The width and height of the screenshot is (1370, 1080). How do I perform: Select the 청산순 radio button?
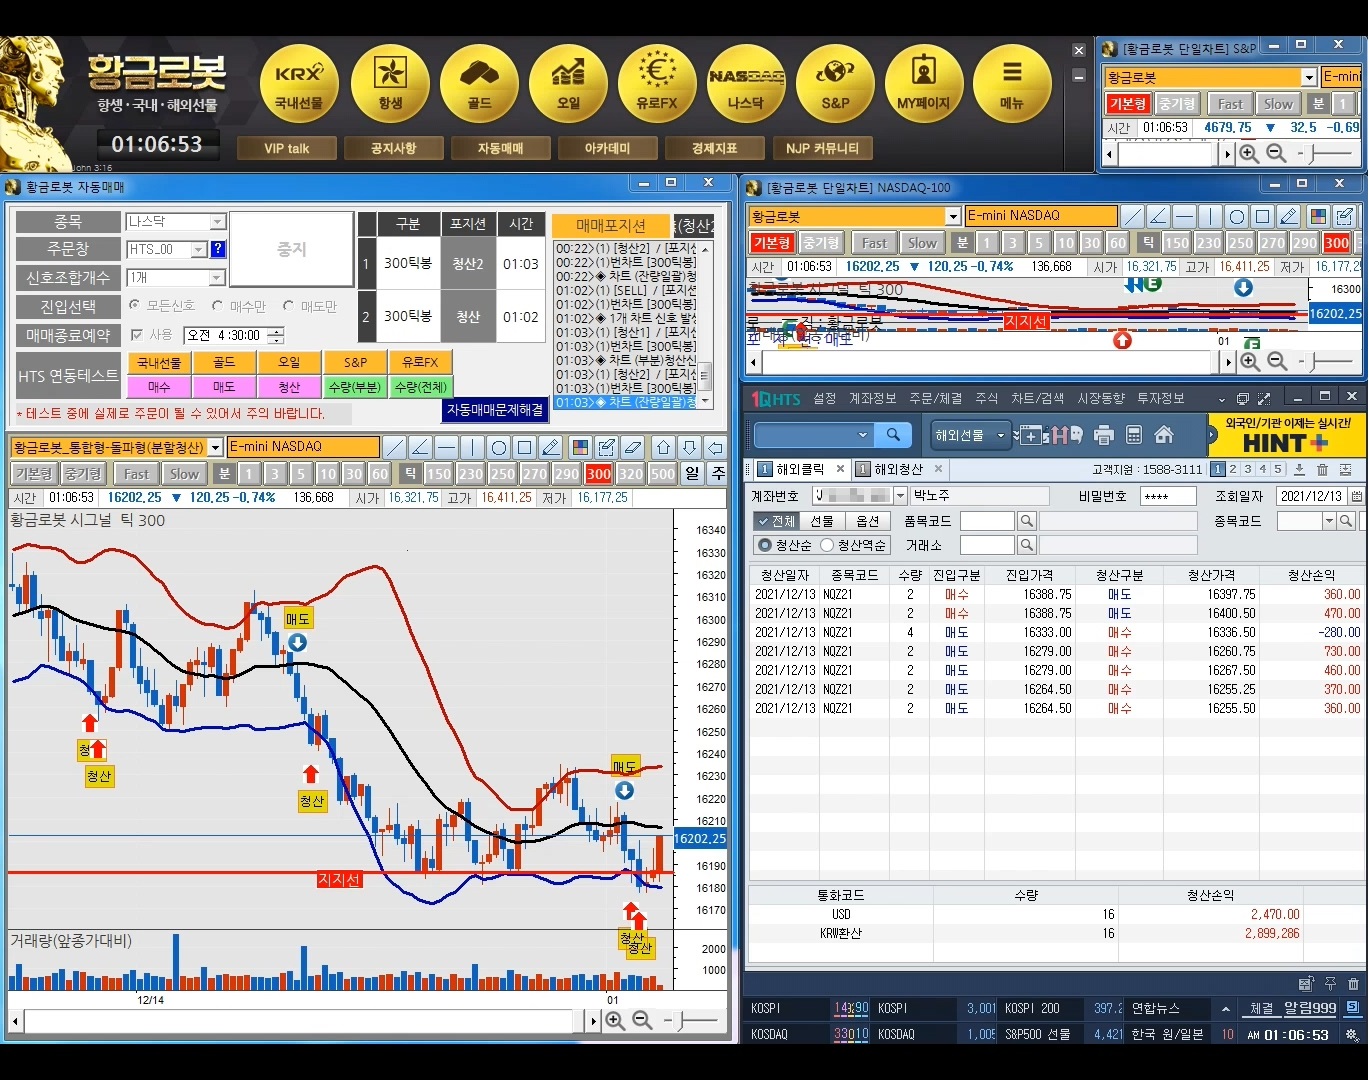[765, 545]
